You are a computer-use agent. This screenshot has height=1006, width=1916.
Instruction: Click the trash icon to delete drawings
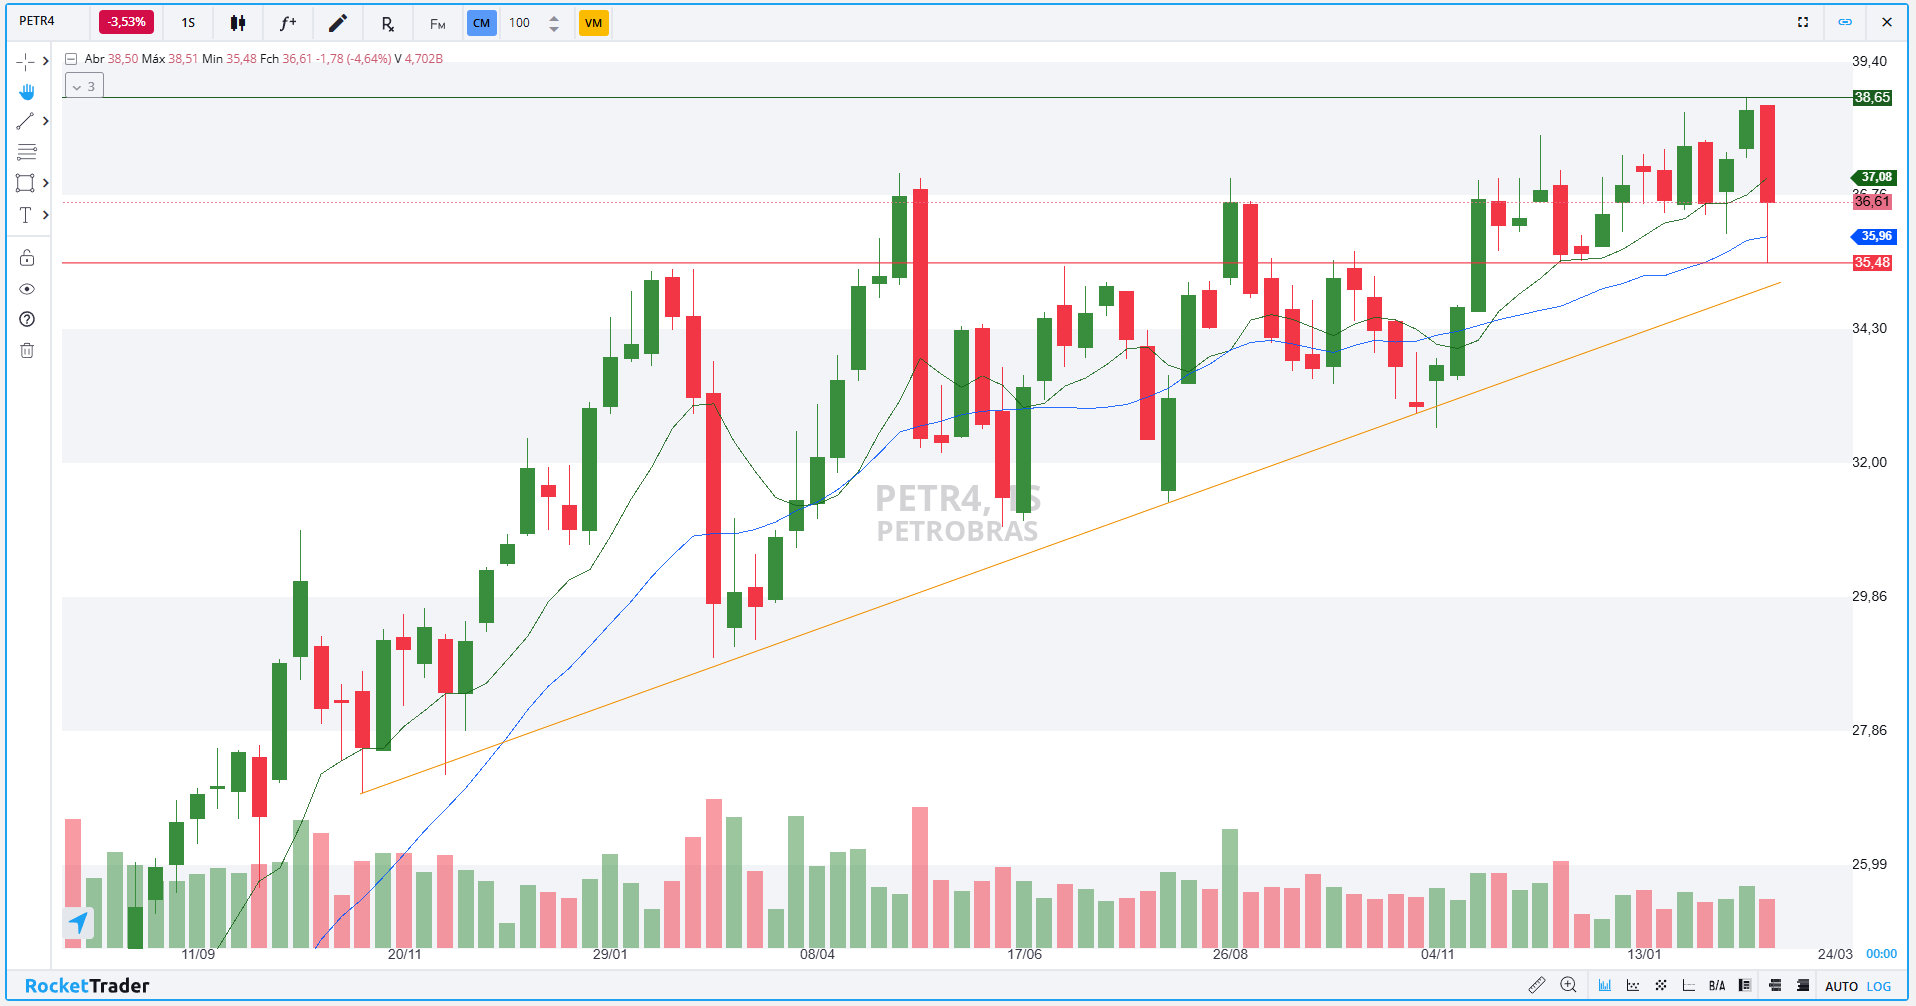[x=27, y=350]
